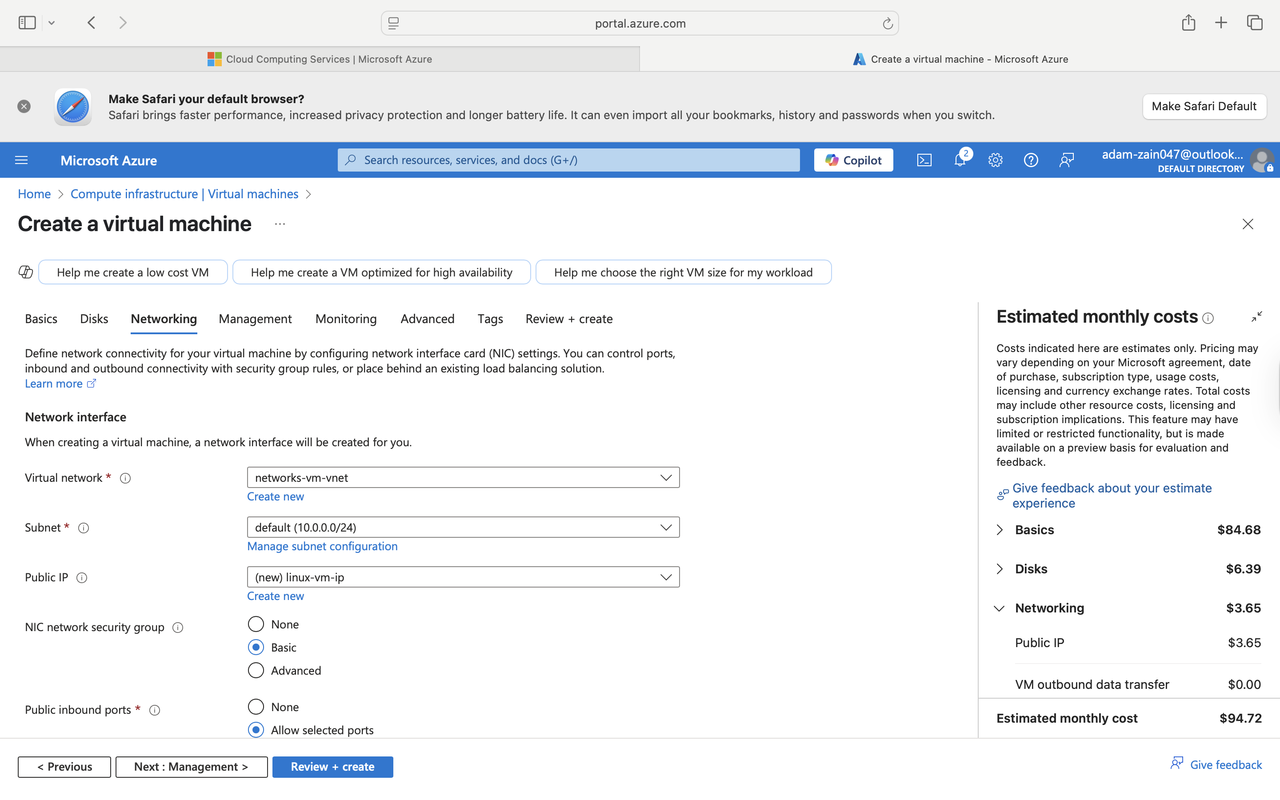Click Compute infrastructure | Virtual machines breadcrumb
The image size is (1280, 800).
pyautogui.click(x=184, y=194)
